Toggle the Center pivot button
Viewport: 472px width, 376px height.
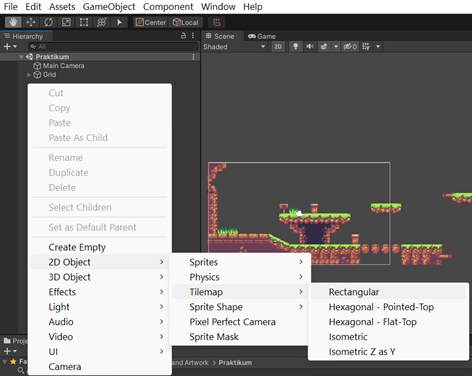pos(151,22)
